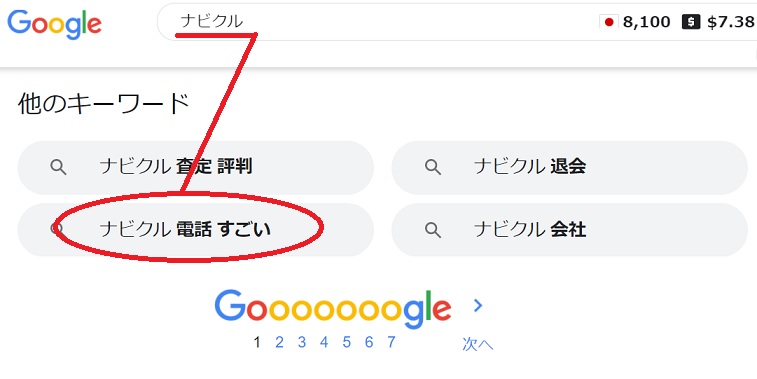Image resolution: width=757 pixels, height=379 pixels.
Task: Go to results page 3
Action: coord(302,342)
